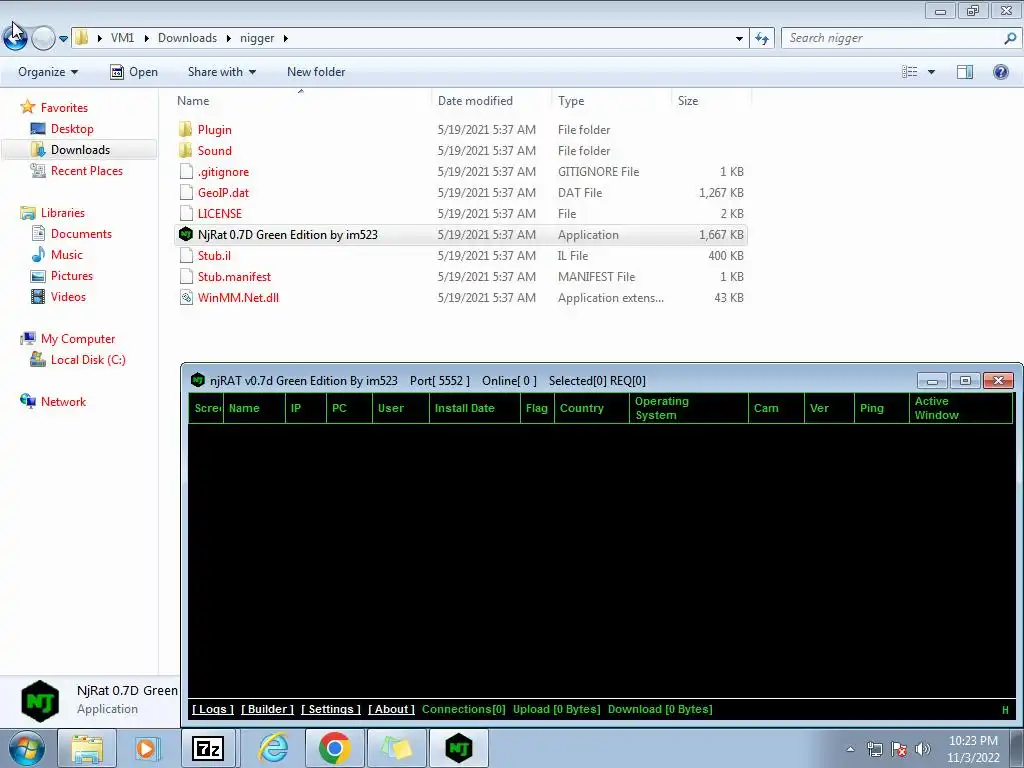This screenshot has height=768, width=1024.
Task: Click the volume speaker tray icon
Action: click(922, 749)
